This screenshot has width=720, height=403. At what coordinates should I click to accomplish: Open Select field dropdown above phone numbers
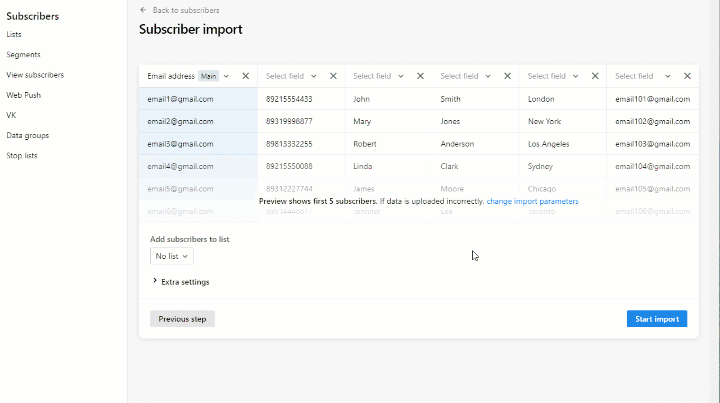tap(291, 76)
